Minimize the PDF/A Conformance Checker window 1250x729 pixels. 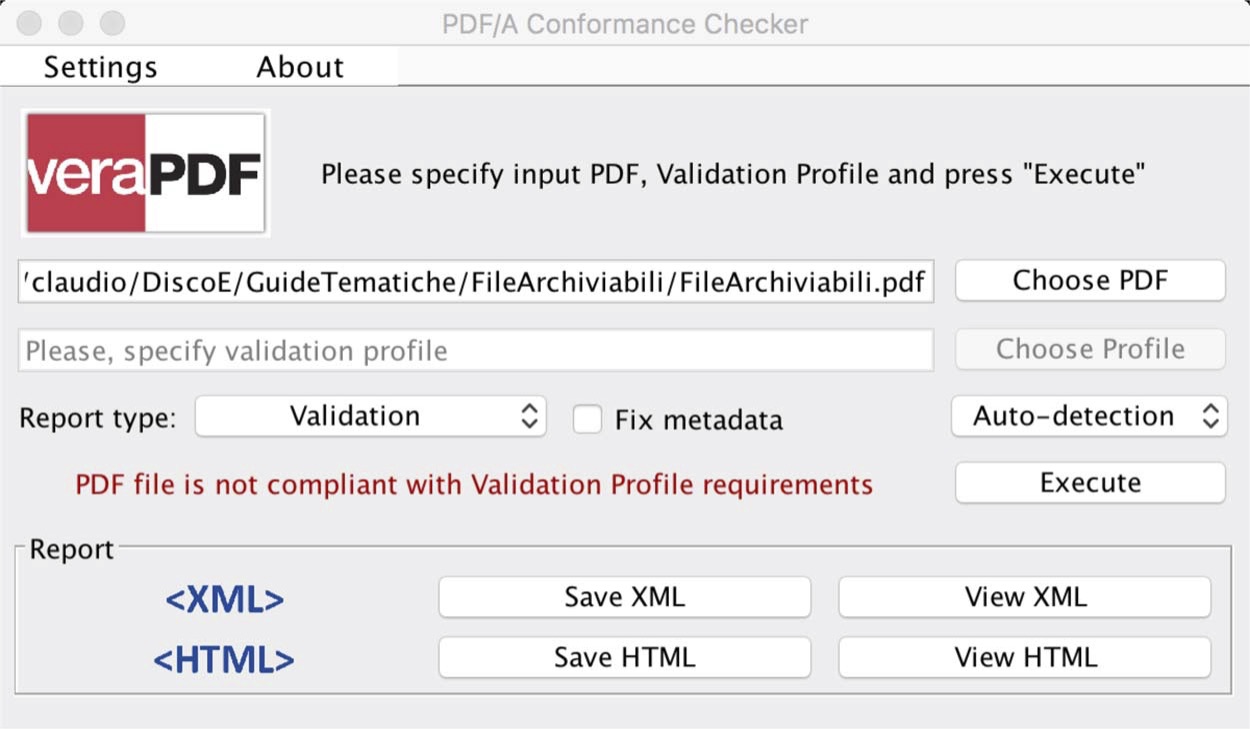tap(71, 23)
